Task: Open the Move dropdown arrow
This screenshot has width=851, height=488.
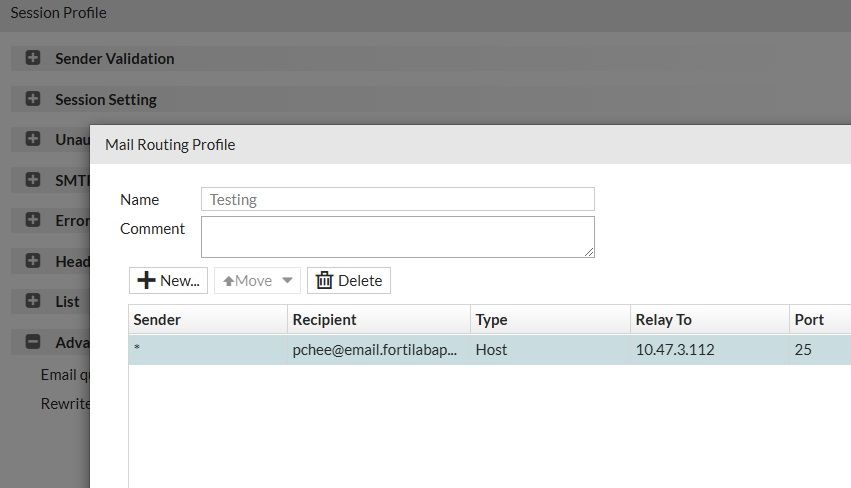Action: 288,281
